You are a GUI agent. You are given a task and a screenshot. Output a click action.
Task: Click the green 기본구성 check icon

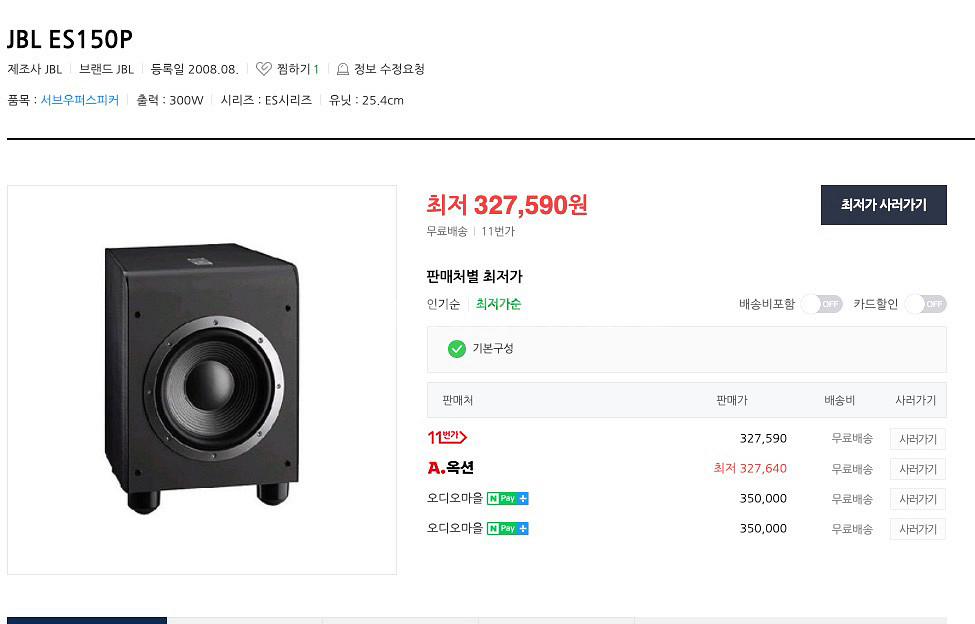pos(457,349)
